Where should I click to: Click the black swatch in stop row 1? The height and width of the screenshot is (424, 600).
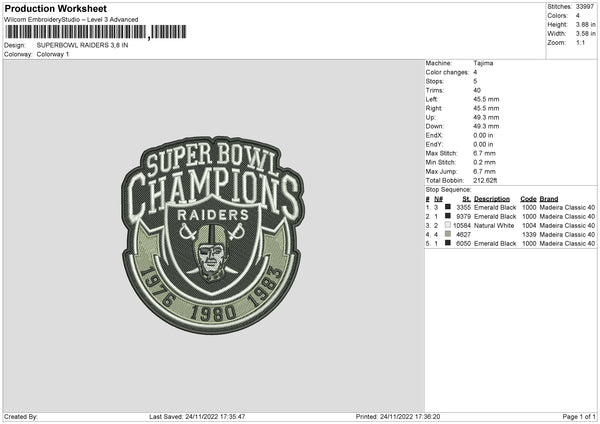click(x=448, y=207)
